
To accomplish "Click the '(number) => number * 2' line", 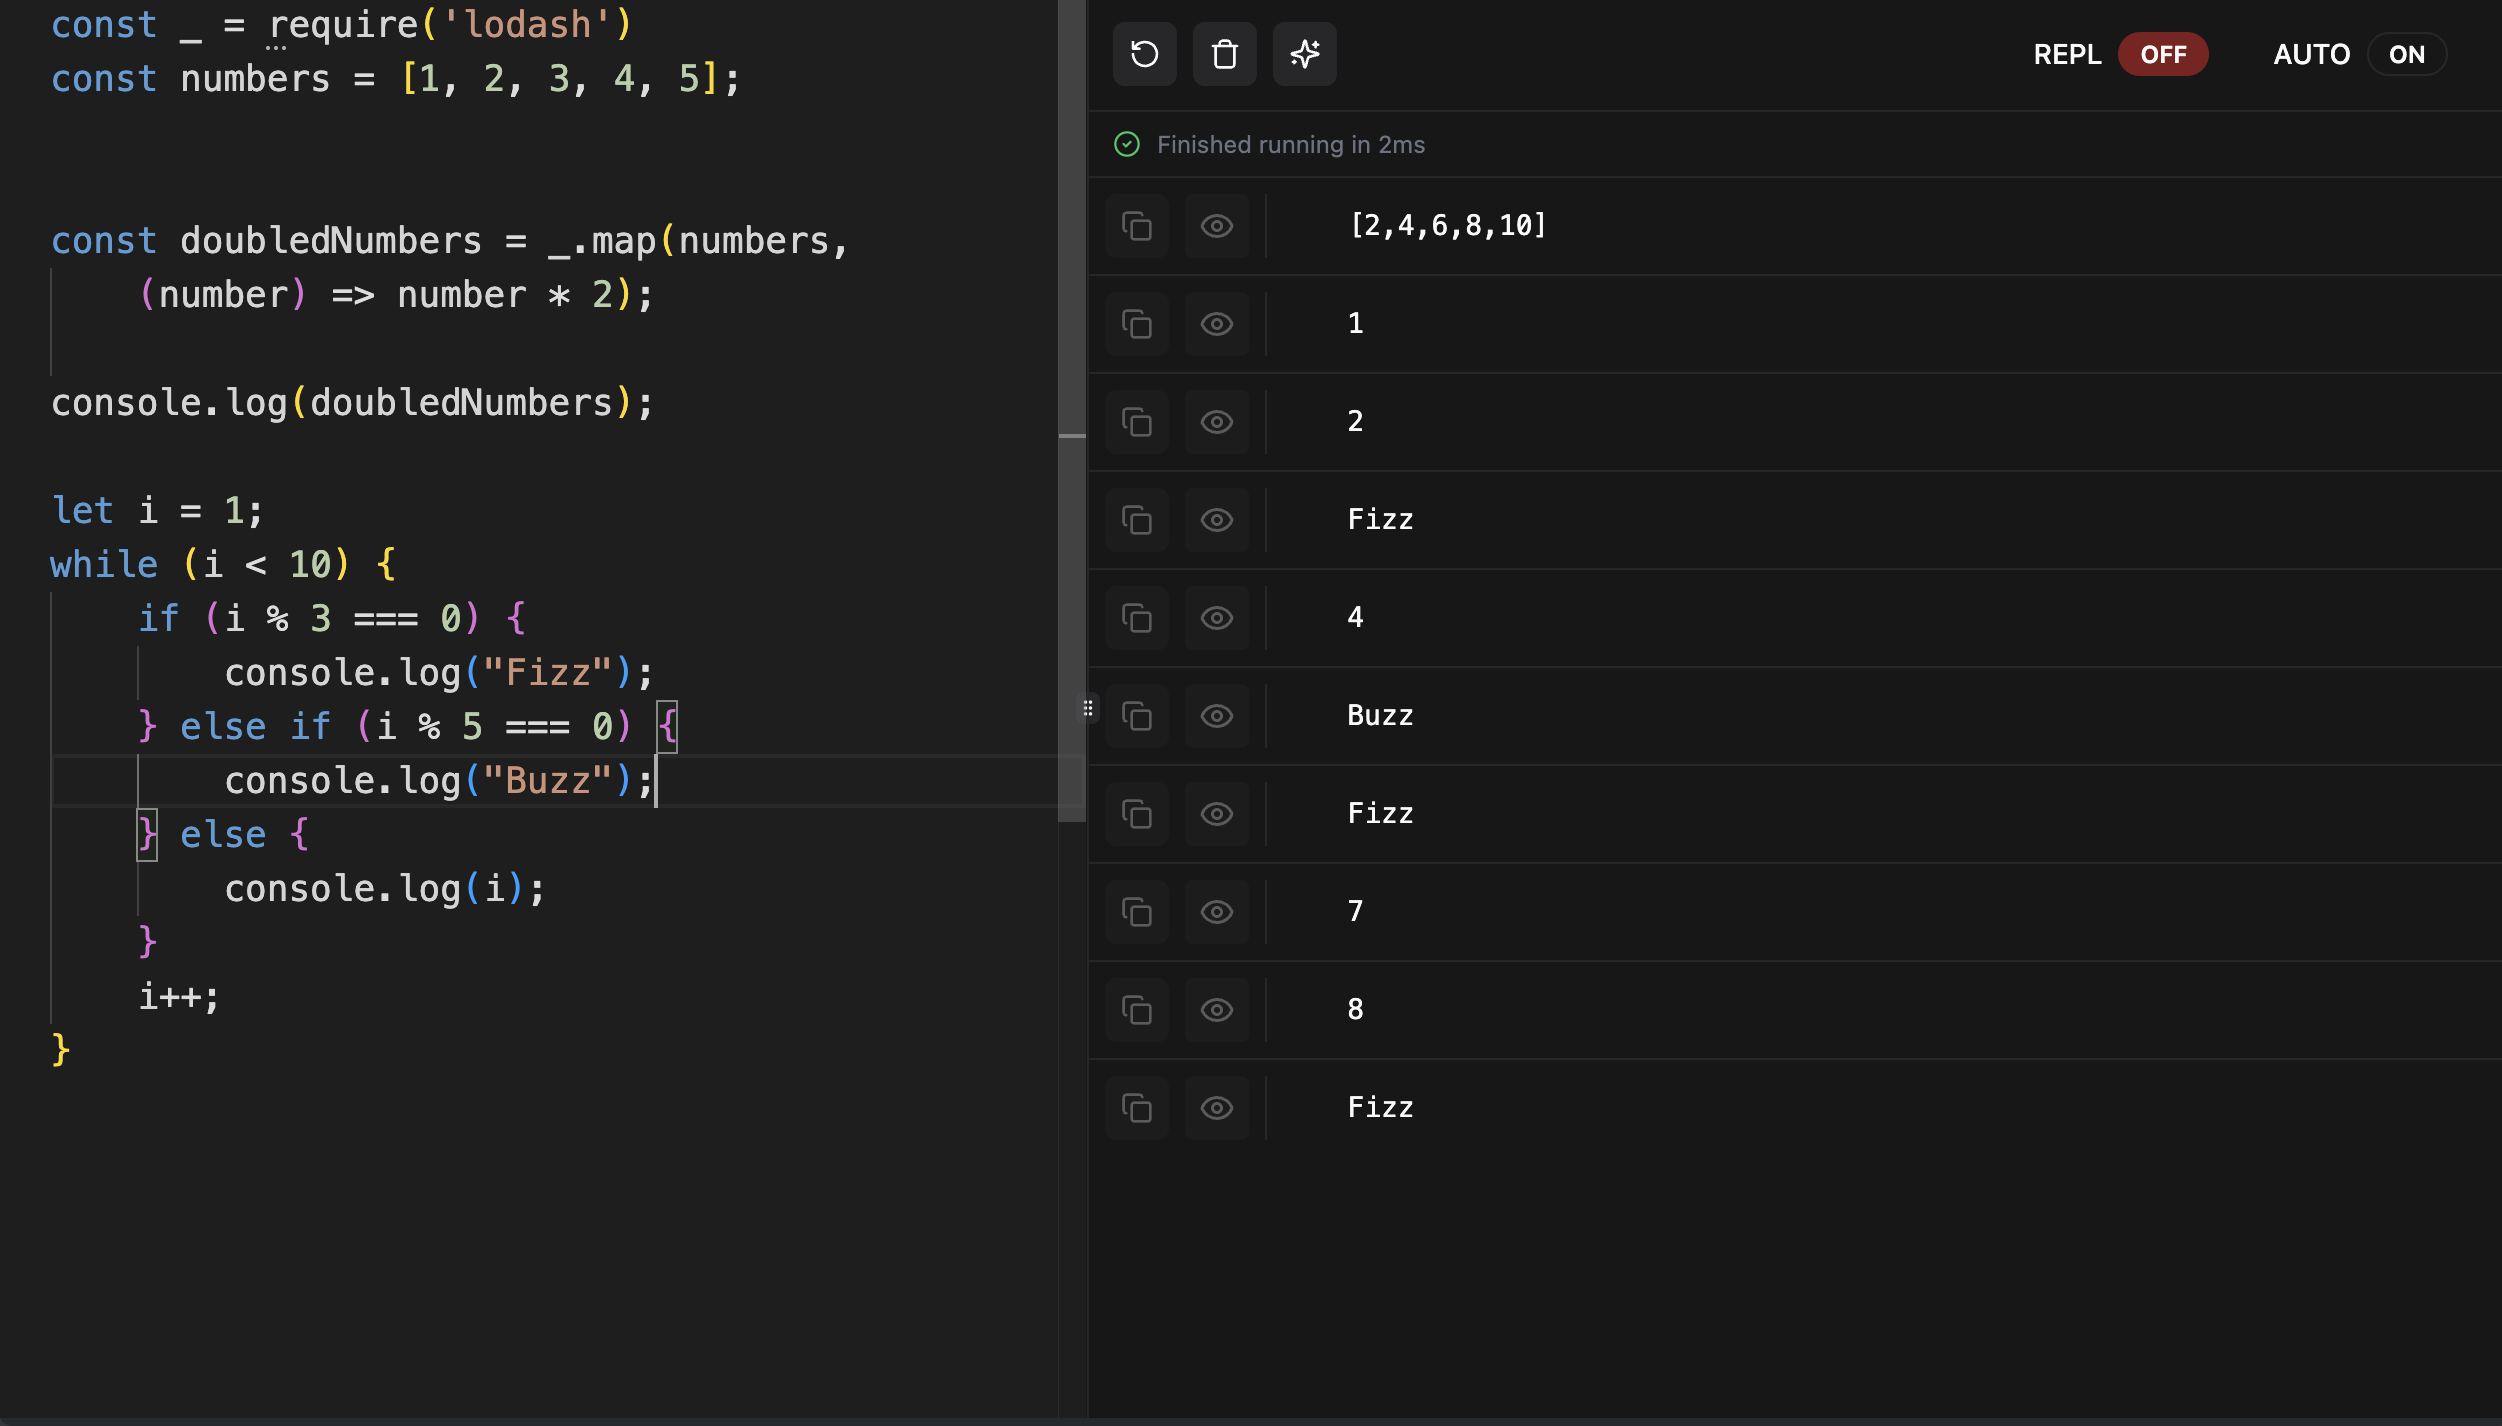I will [396, 294].
